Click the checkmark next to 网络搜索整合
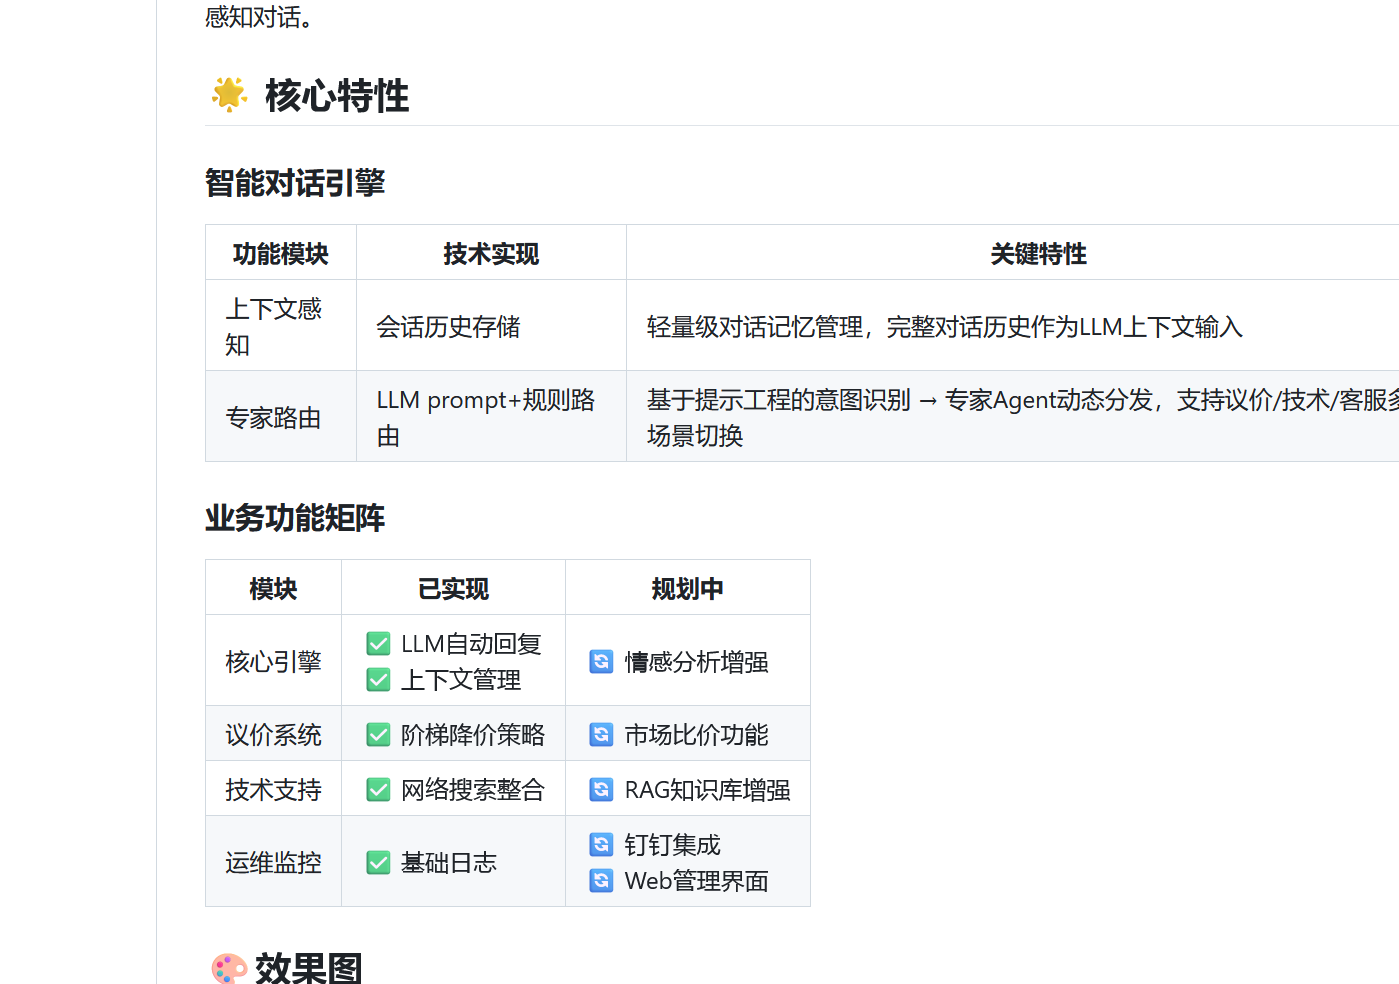Screen dimensions: 1399x984 coord(378,790)
